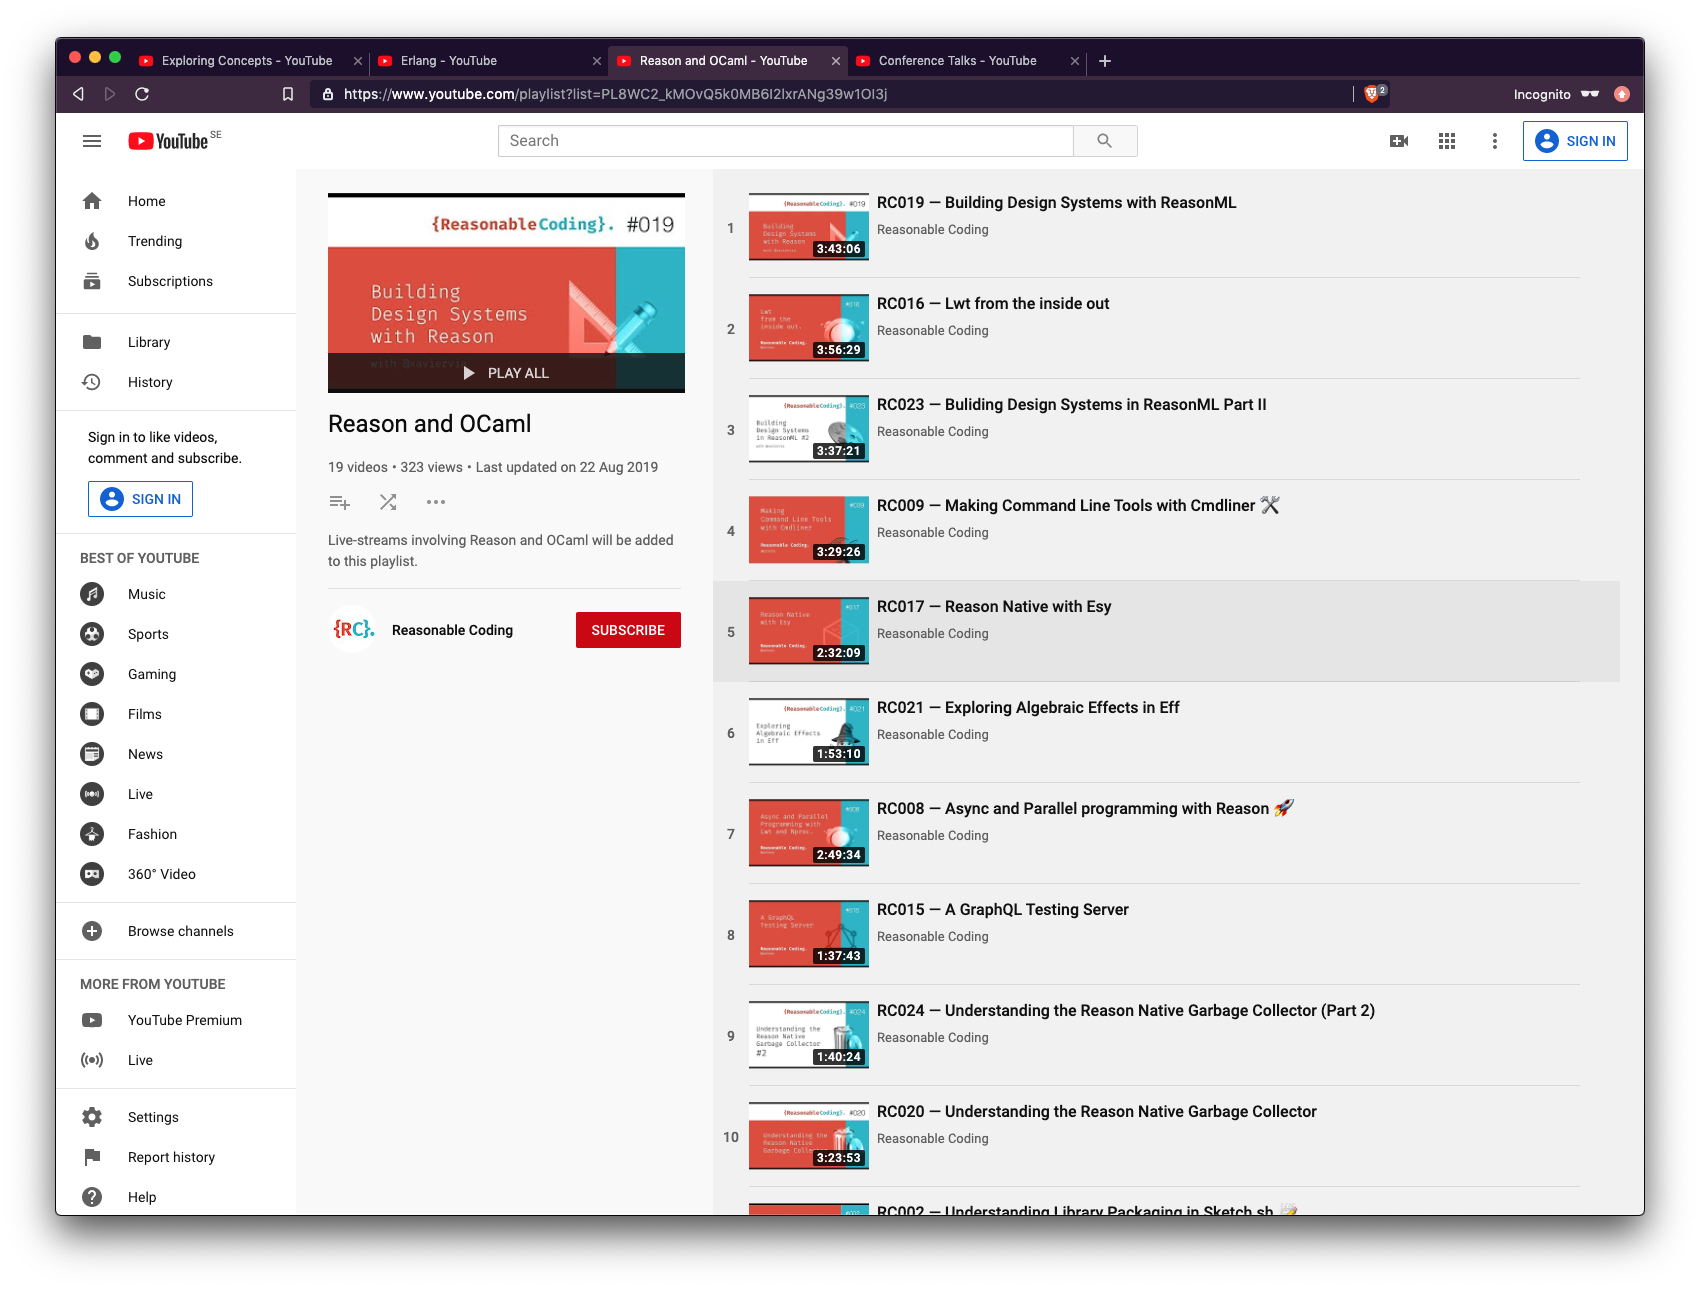This screenshot has width=1700, height=1289.
Task: Open the 360° Video section
Action: click(160, 874)
